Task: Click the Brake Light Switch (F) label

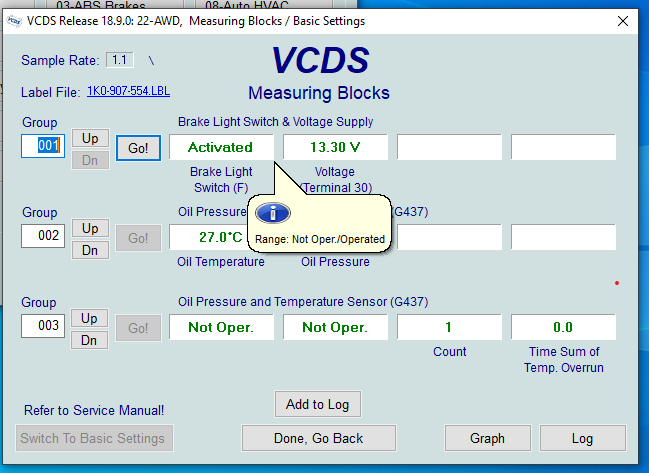Action: [221, 180]
